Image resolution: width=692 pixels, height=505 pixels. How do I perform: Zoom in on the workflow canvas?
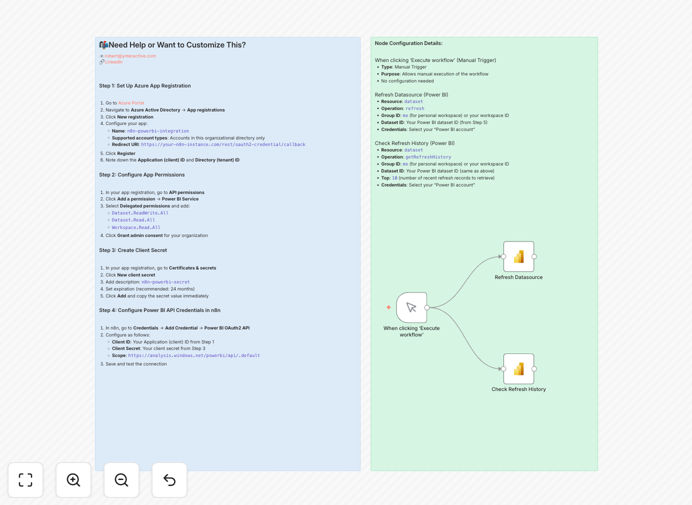(x=73, y=480)
